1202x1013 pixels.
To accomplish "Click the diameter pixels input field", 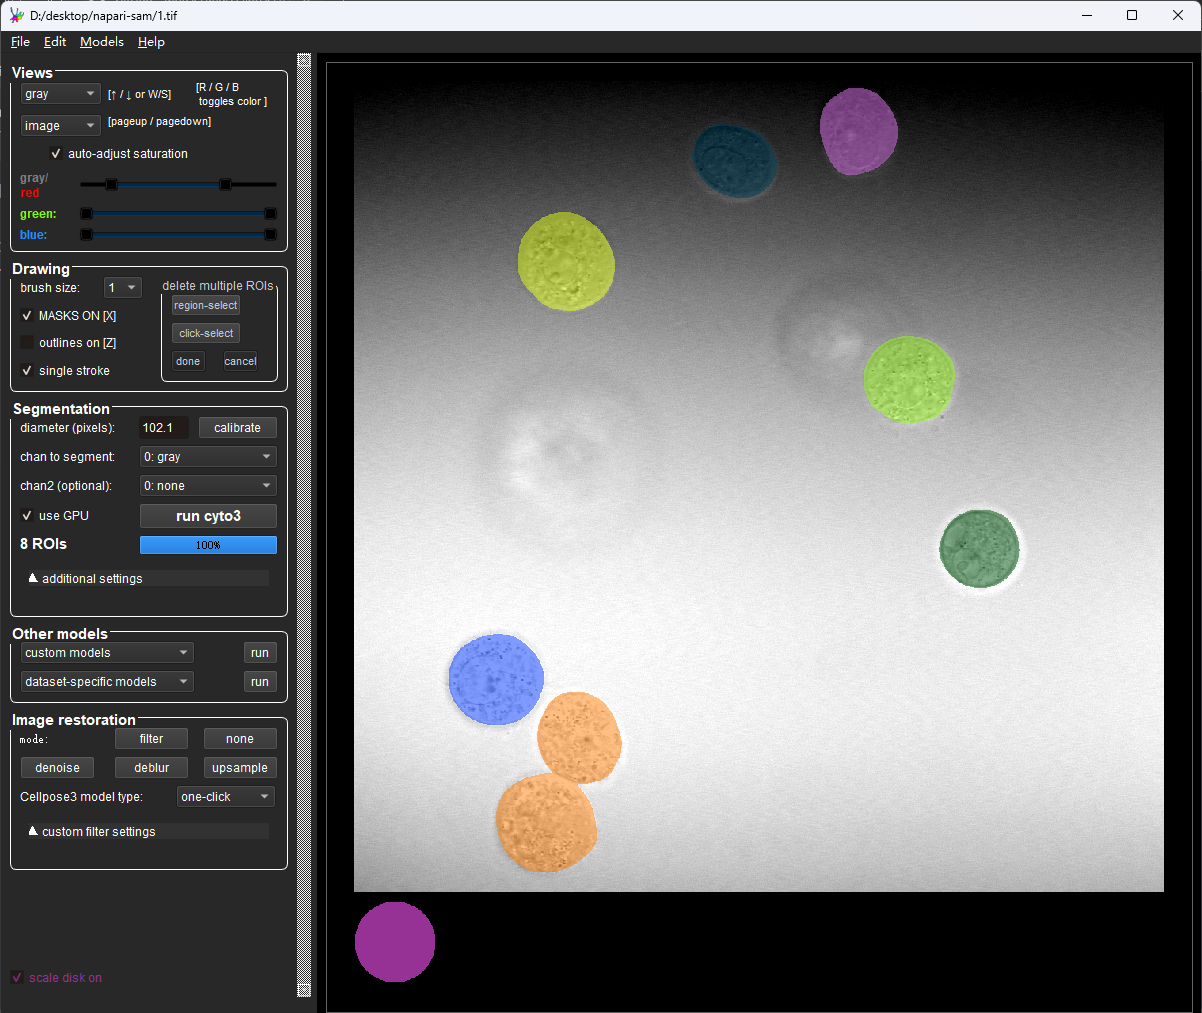I will [x=163, y=428].
